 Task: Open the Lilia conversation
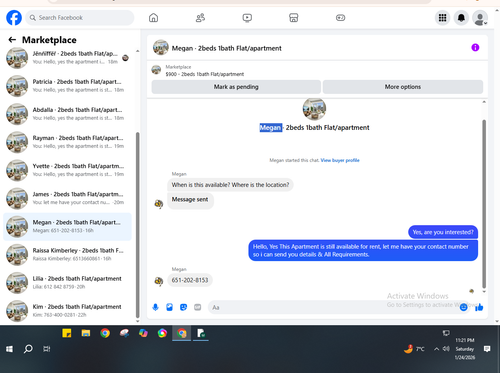pos(67,283)
